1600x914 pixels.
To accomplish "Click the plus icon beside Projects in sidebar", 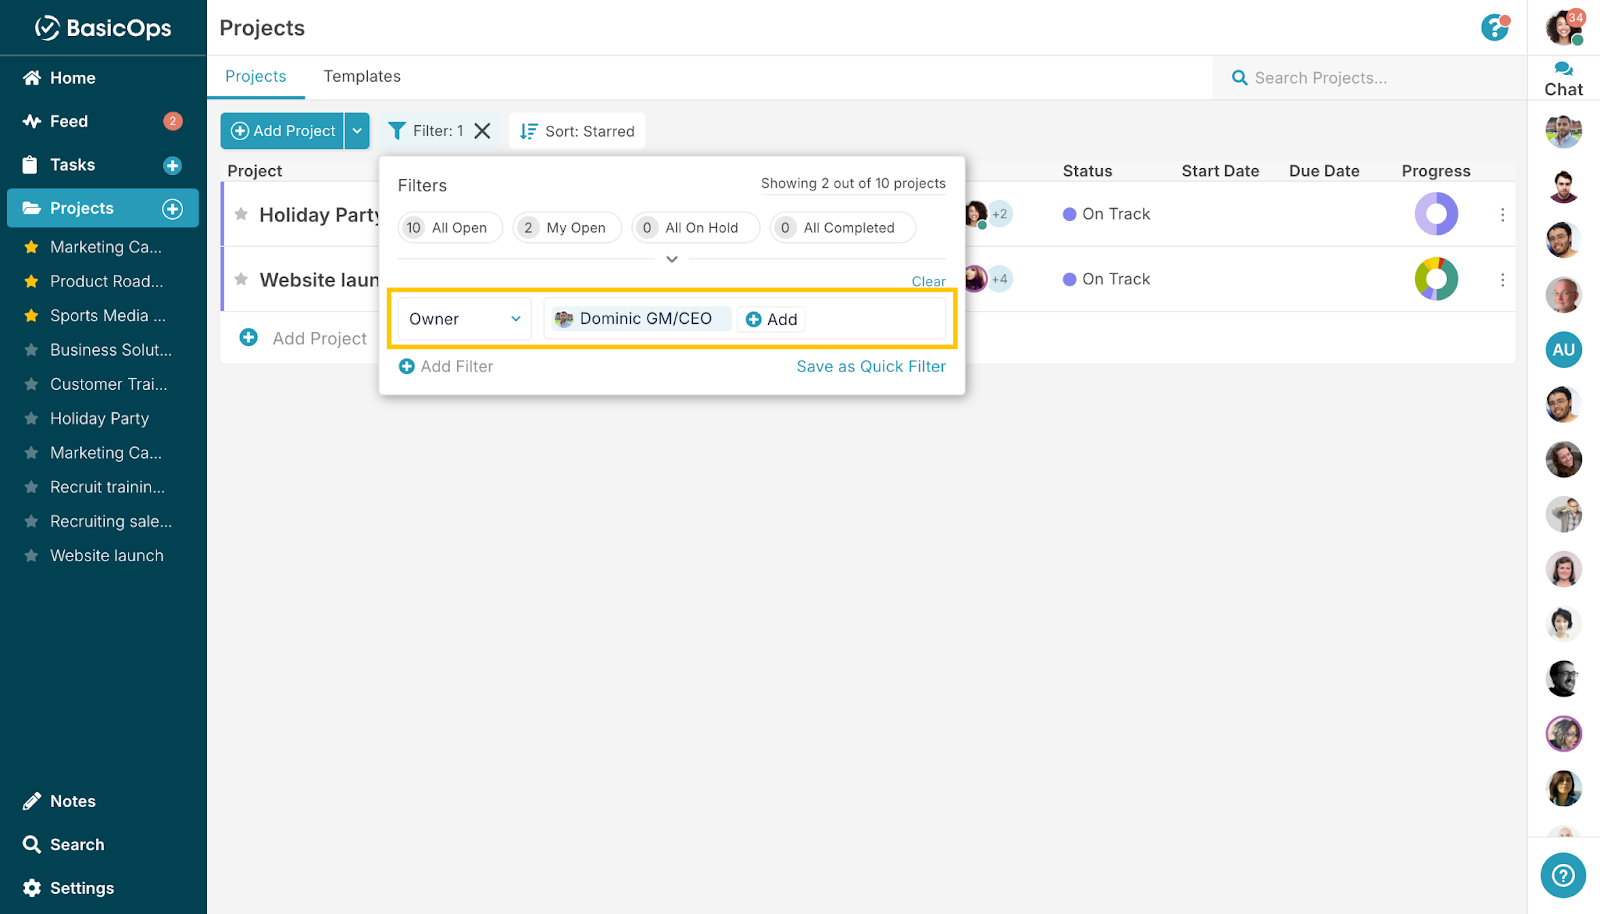I will pyautogui.click(x=172, y=208).
